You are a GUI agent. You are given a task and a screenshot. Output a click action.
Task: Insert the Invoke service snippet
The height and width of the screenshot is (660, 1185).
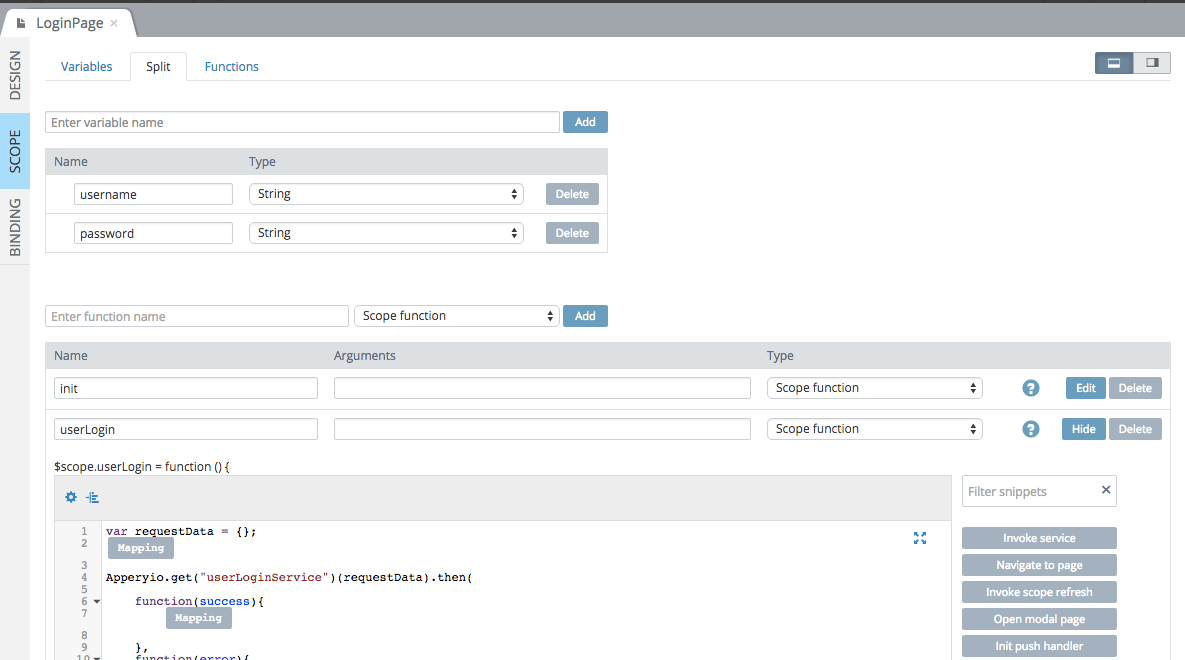coord(1039,538)
